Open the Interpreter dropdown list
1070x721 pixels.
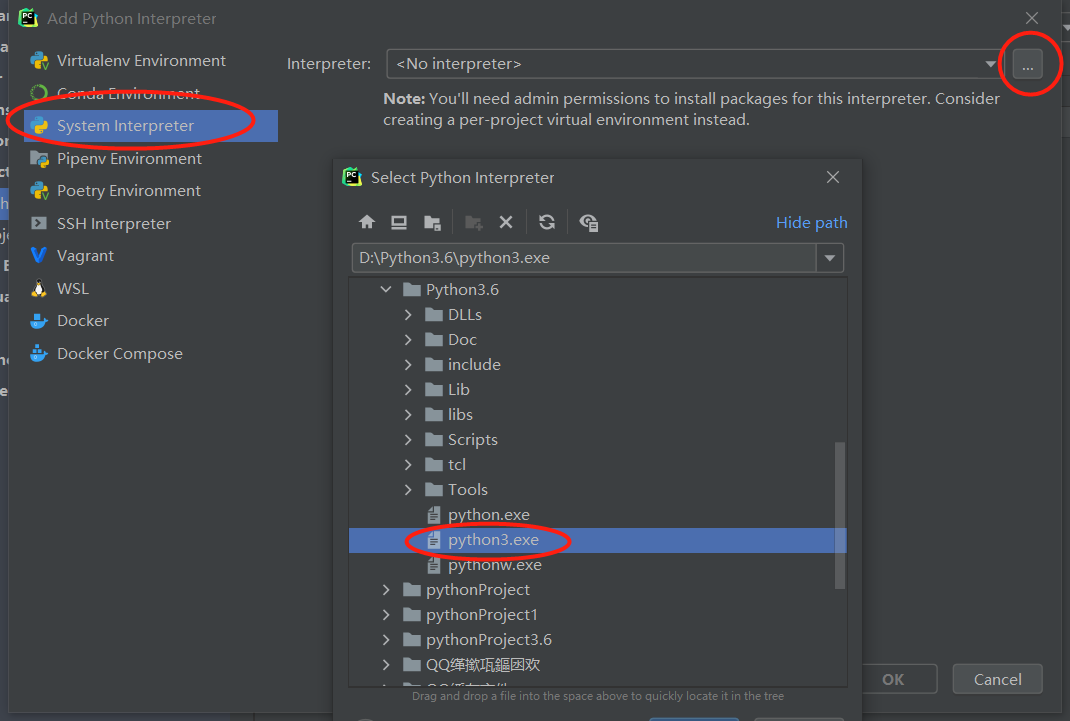990,64
